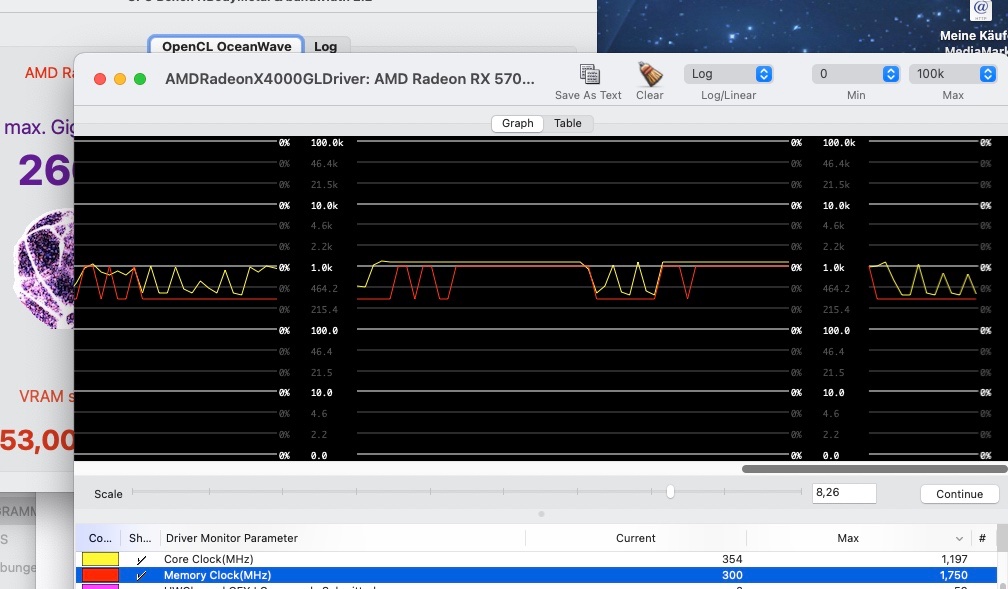Toggle Show checkmark for Memory Clock(MHz)
Image resolution: width=1008 pixels, height=589 pixels.
coord(141,576)
